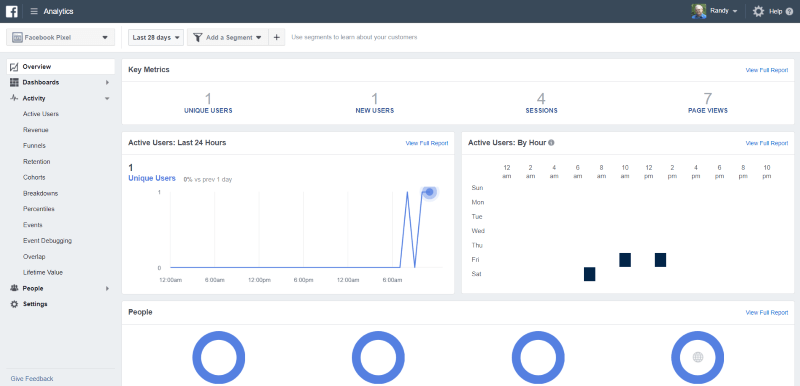Open Lifetime Value in the sidebar

43,272
